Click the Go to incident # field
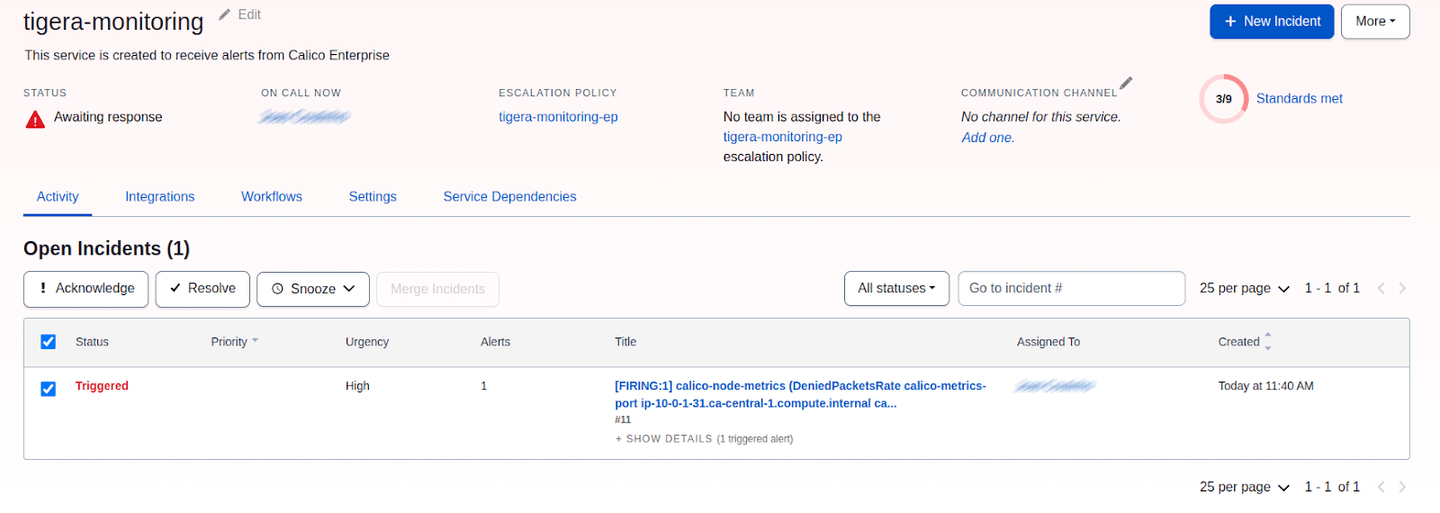The image size is (1440, 513). 1071,288
